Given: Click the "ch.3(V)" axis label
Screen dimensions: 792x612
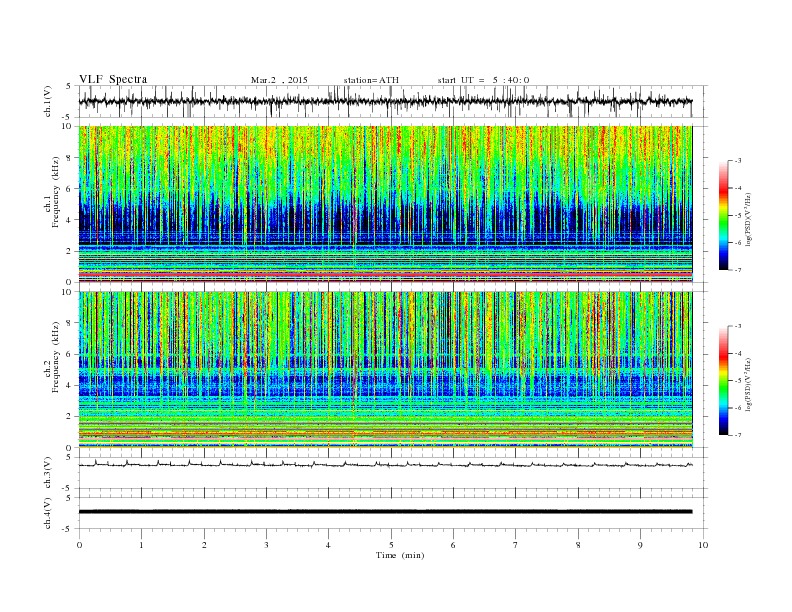Looking at the screenshot, I should click(48, 473).
